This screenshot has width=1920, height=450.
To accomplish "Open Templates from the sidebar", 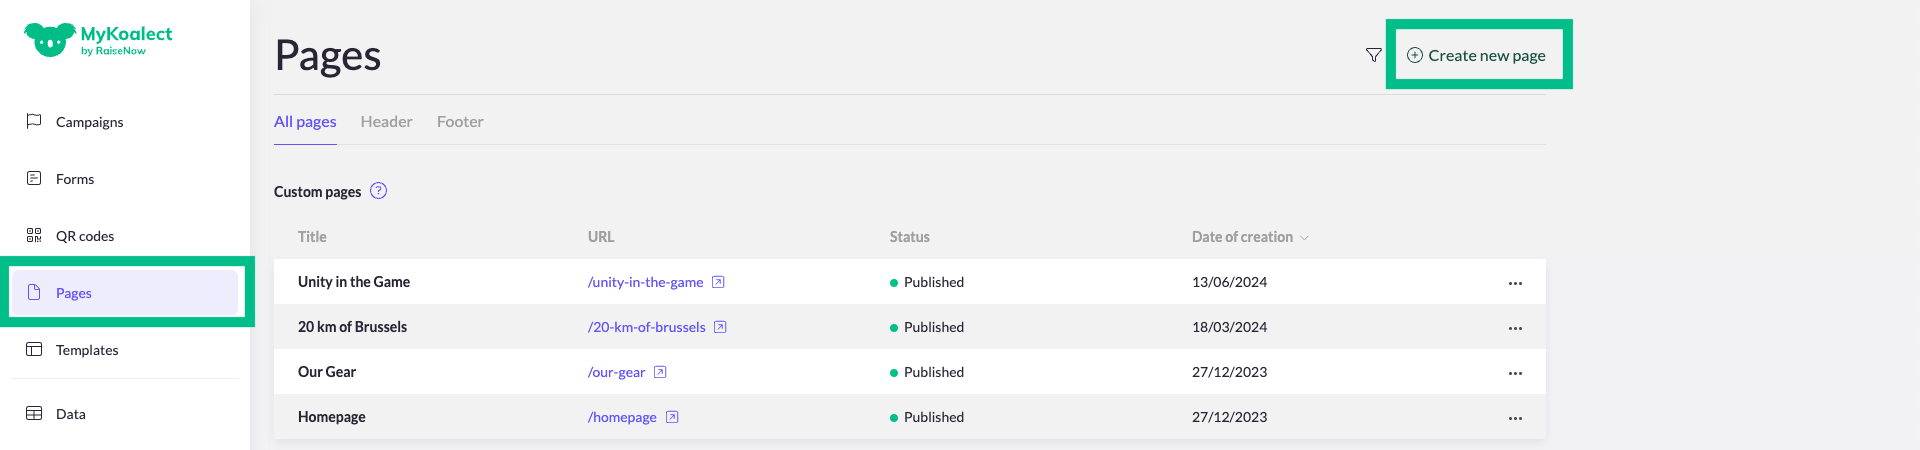I will 87,350.
